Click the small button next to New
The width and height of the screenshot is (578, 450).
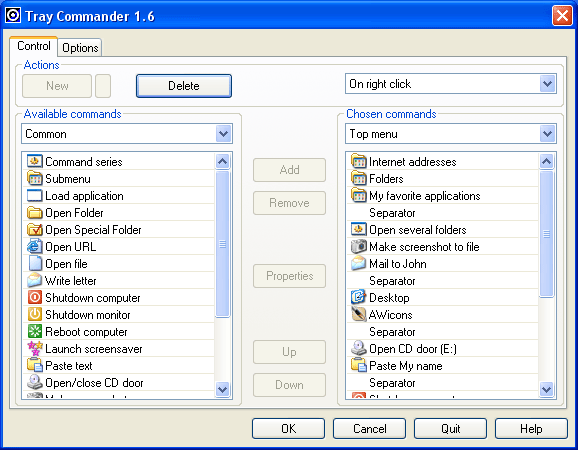[x=103, y=86]
